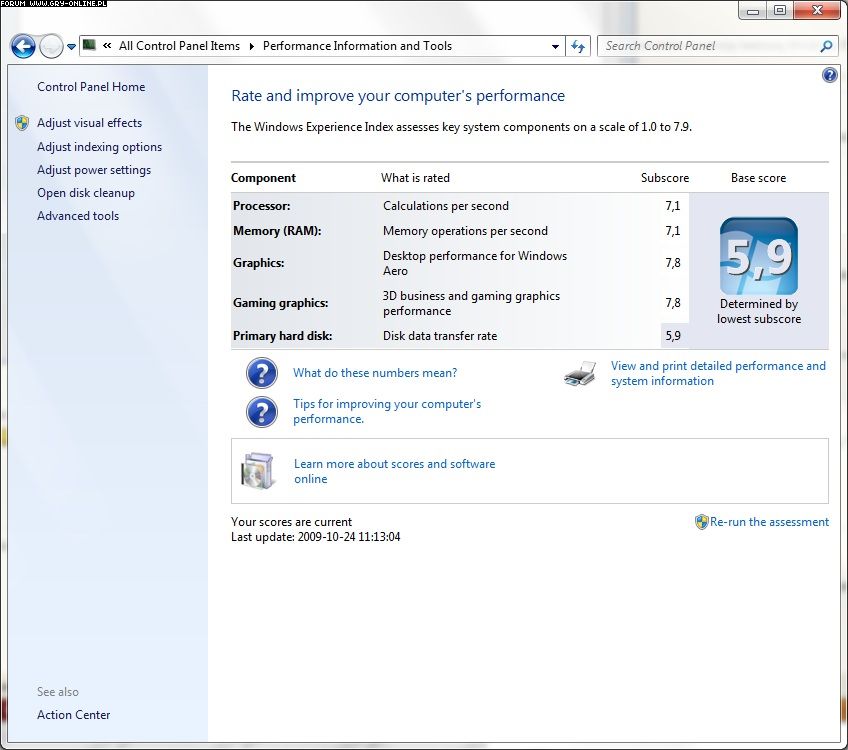
Task: Launch Open disk cleanup
Action: pos(86,193)
